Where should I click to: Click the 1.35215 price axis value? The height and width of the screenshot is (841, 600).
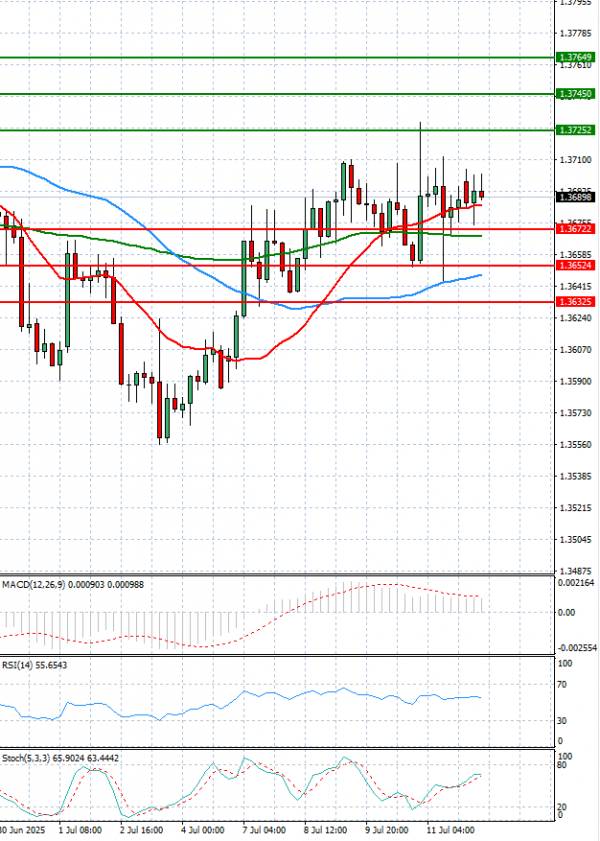click(x=575, y=508)
